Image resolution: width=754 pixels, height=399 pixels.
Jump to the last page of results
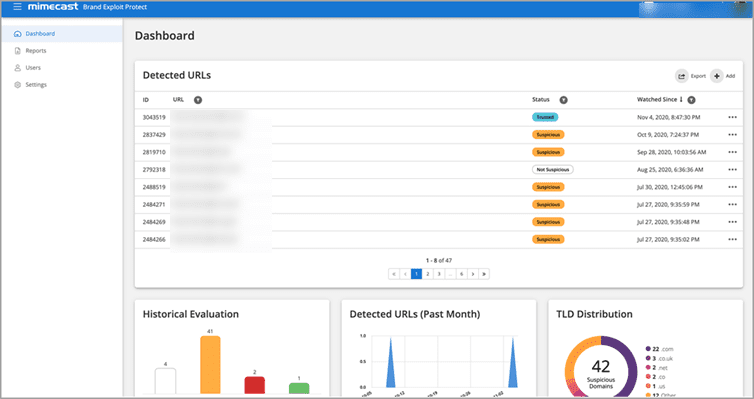[484, 274]
